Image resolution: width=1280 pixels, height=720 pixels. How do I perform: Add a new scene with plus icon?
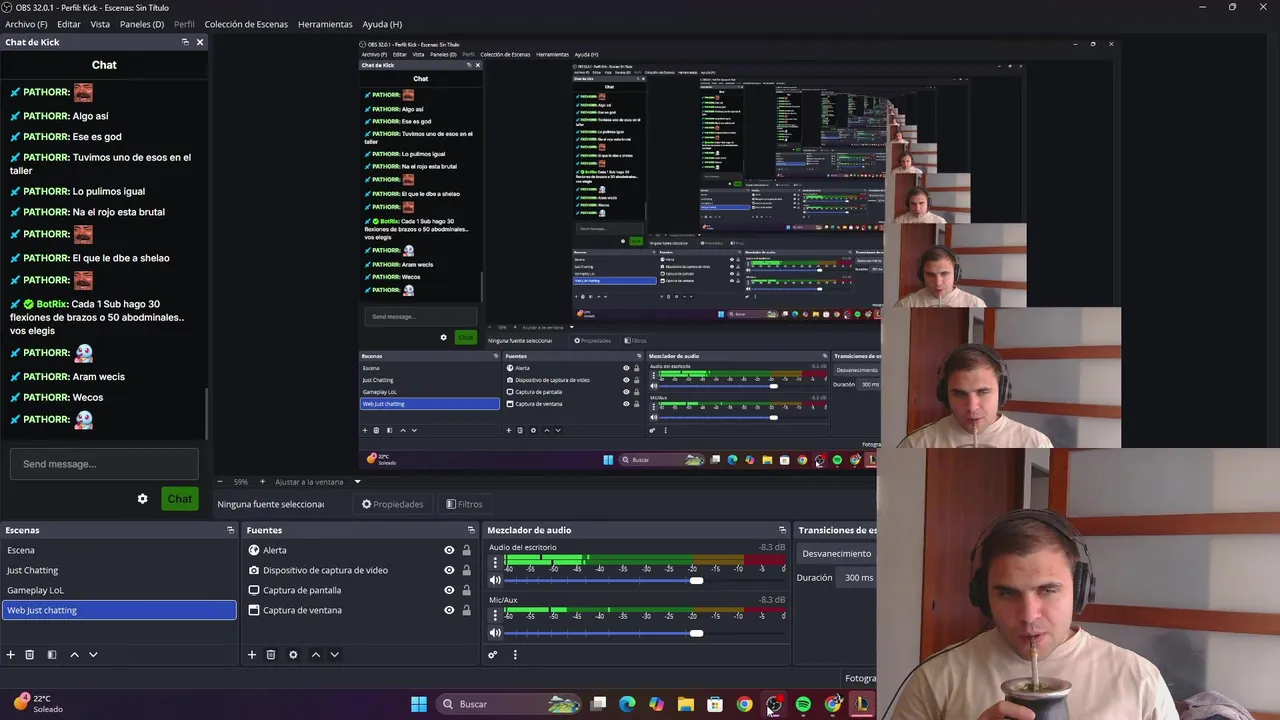pyautogui.click(x=11, y=655)
